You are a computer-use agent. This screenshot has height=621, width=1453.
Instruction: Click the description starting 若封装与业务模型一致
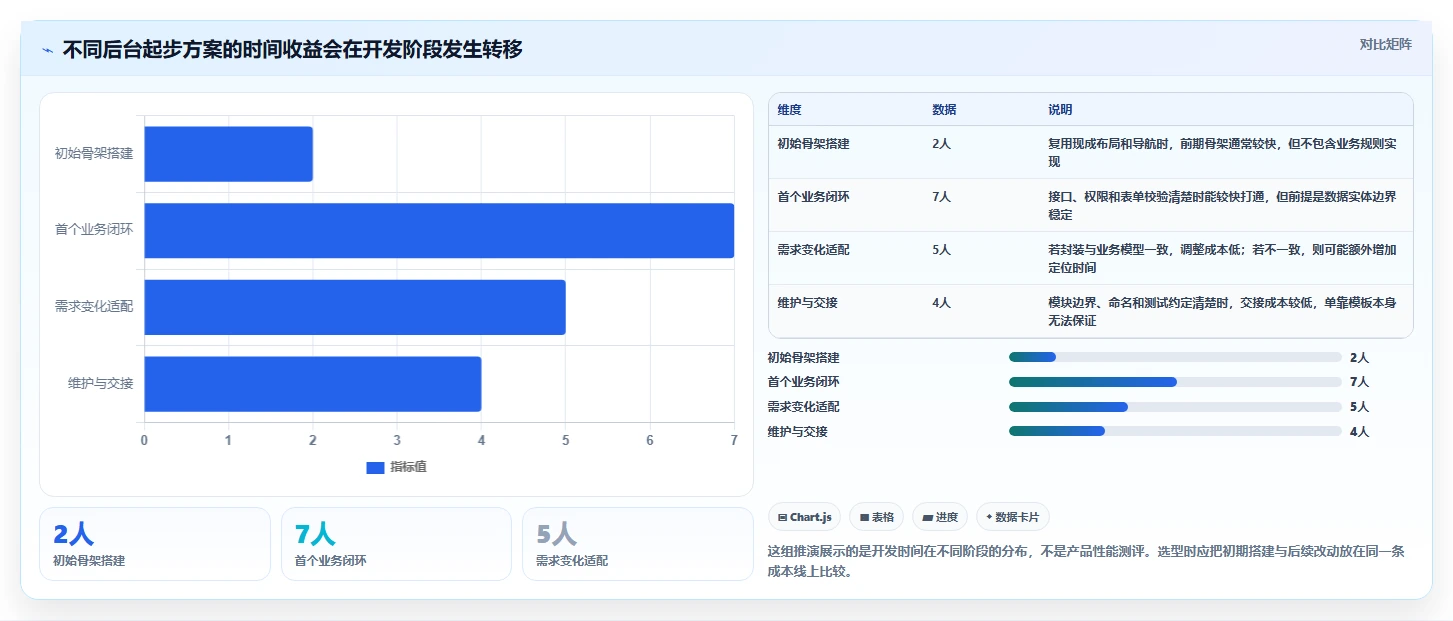tap(1222, 259)
